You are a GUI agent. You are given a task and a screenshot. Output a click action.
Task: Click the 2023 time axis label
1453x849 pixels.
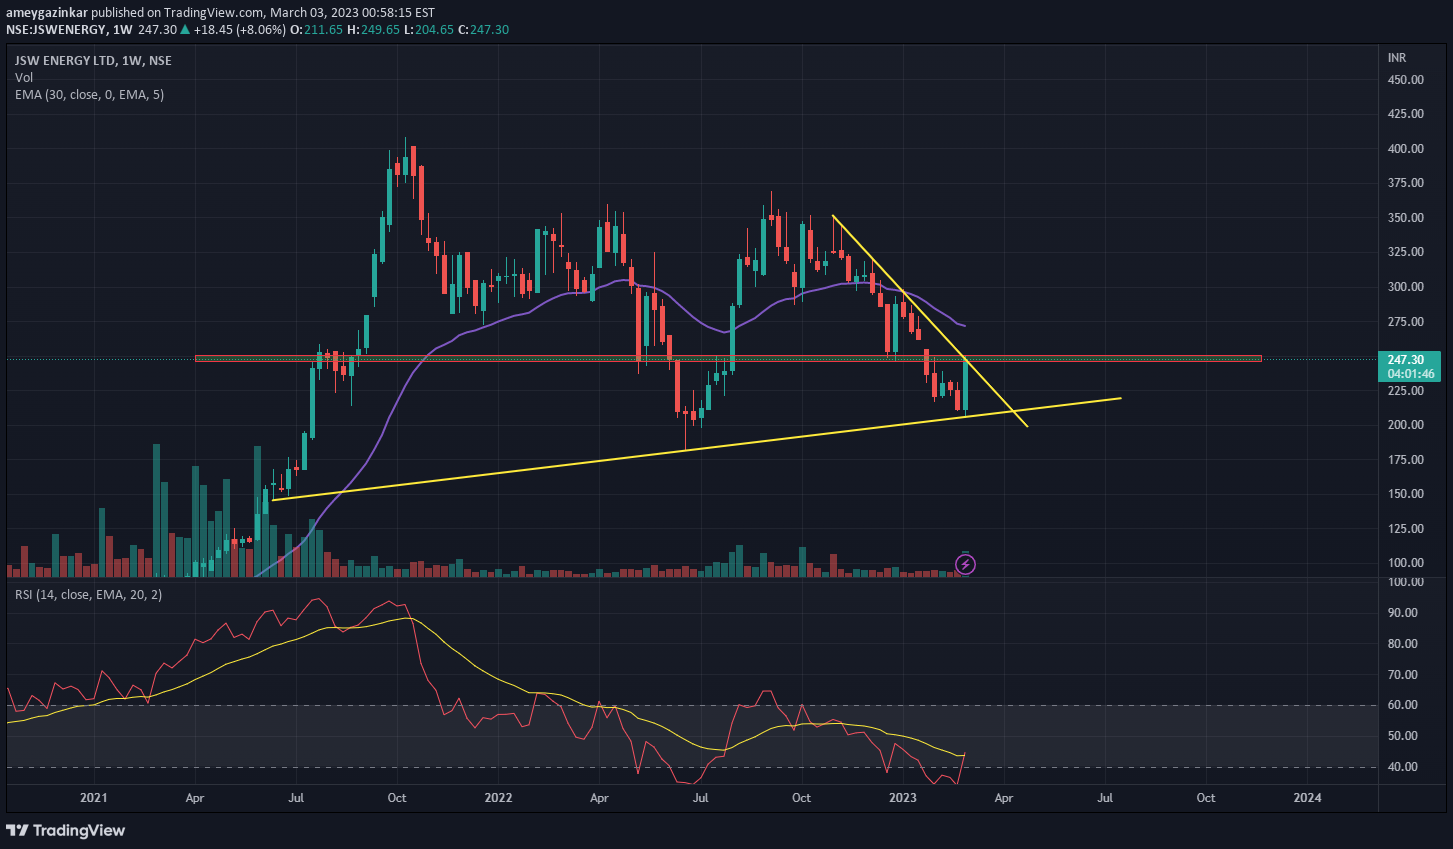coord(902,798)
